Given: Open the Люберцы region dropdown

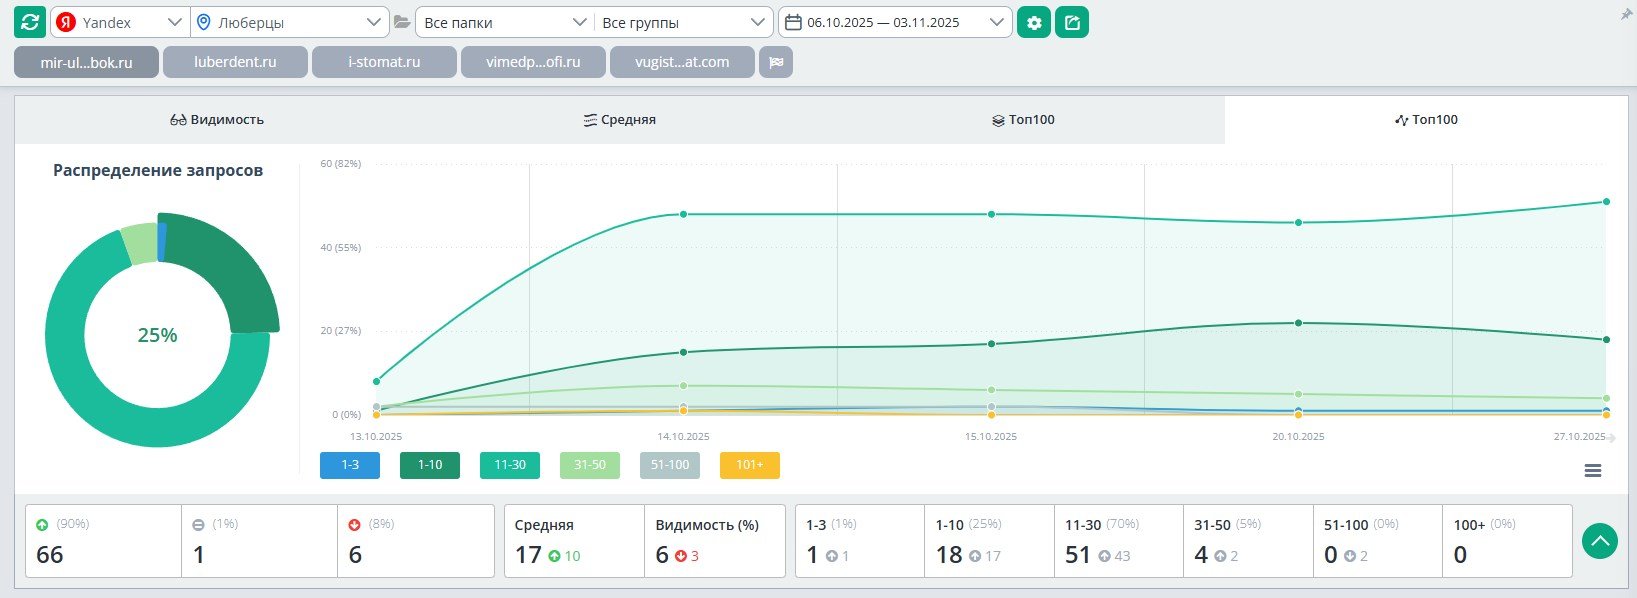Looking at the screenshot, I should click(x=290, y=22).
